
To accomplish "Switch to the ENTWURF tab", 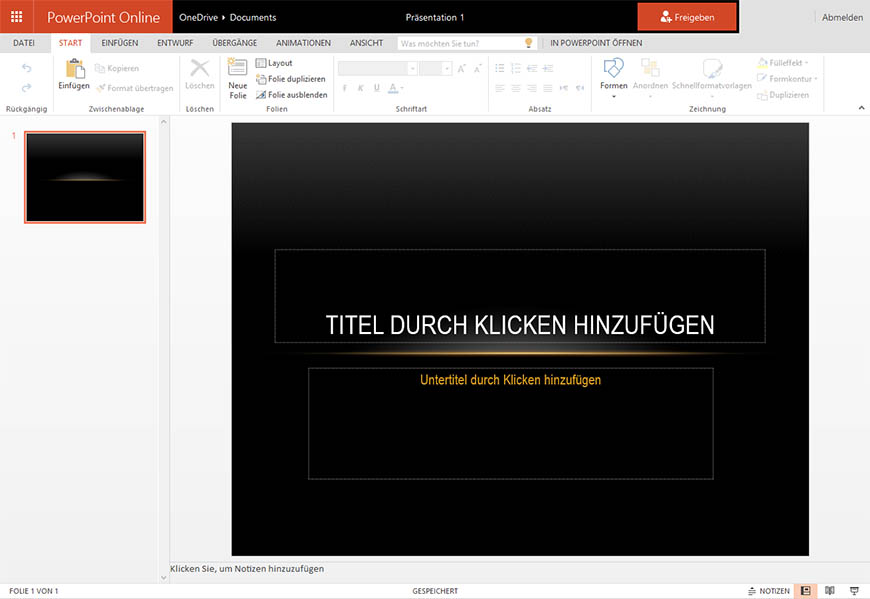I will tap(175, 43).
